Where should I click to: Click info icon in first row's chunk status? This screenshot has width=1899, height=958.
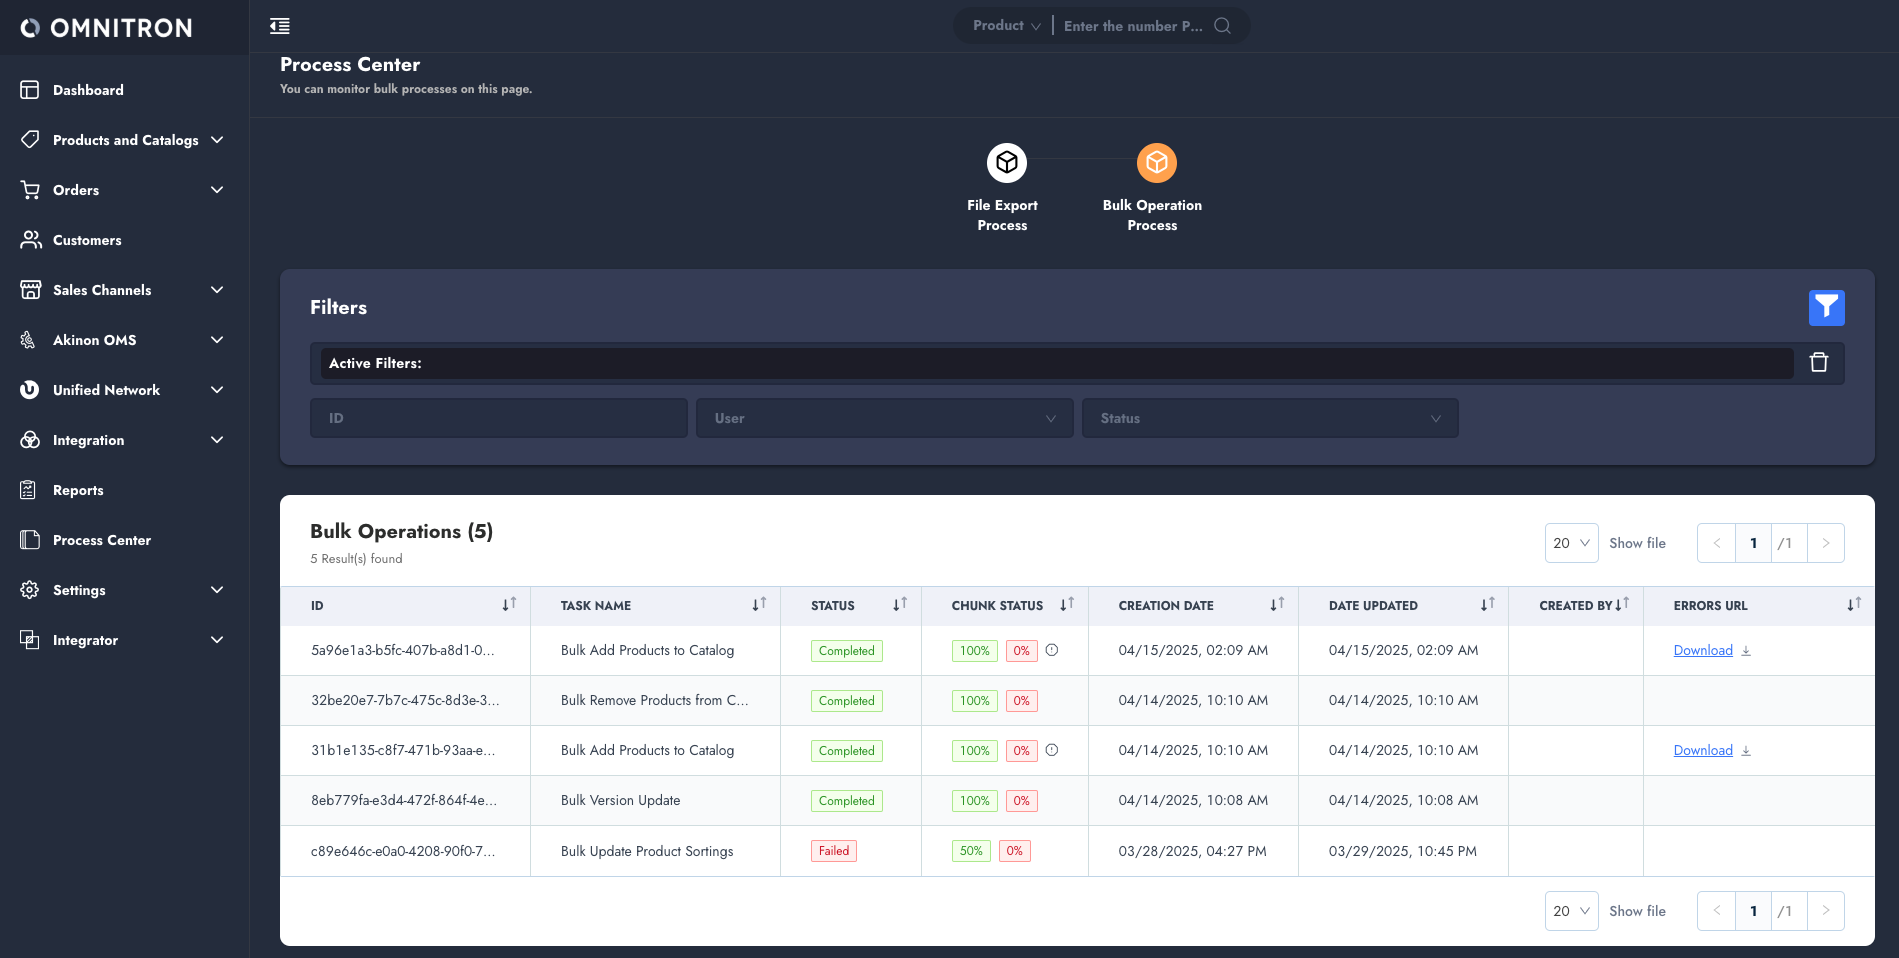[1052, 650]
